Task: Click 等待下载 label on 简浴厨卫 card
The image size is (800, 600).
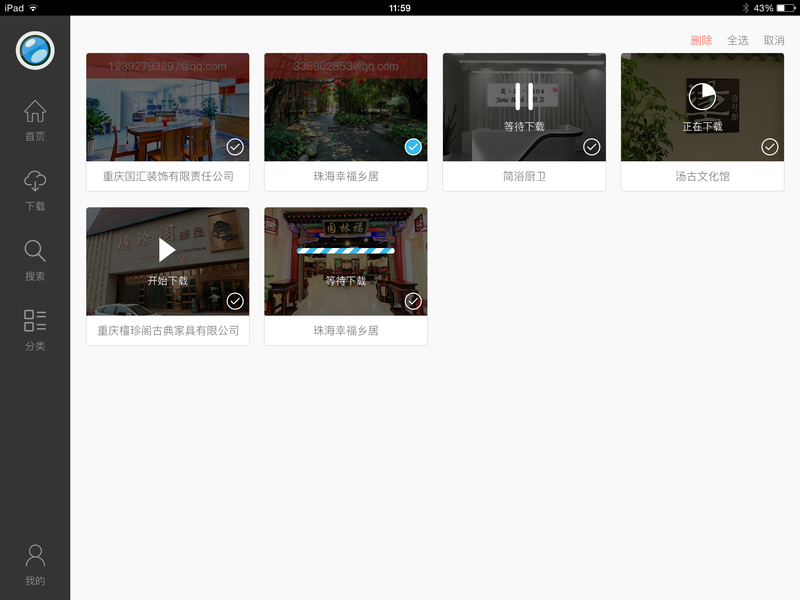Action: (x=524, y=127)
